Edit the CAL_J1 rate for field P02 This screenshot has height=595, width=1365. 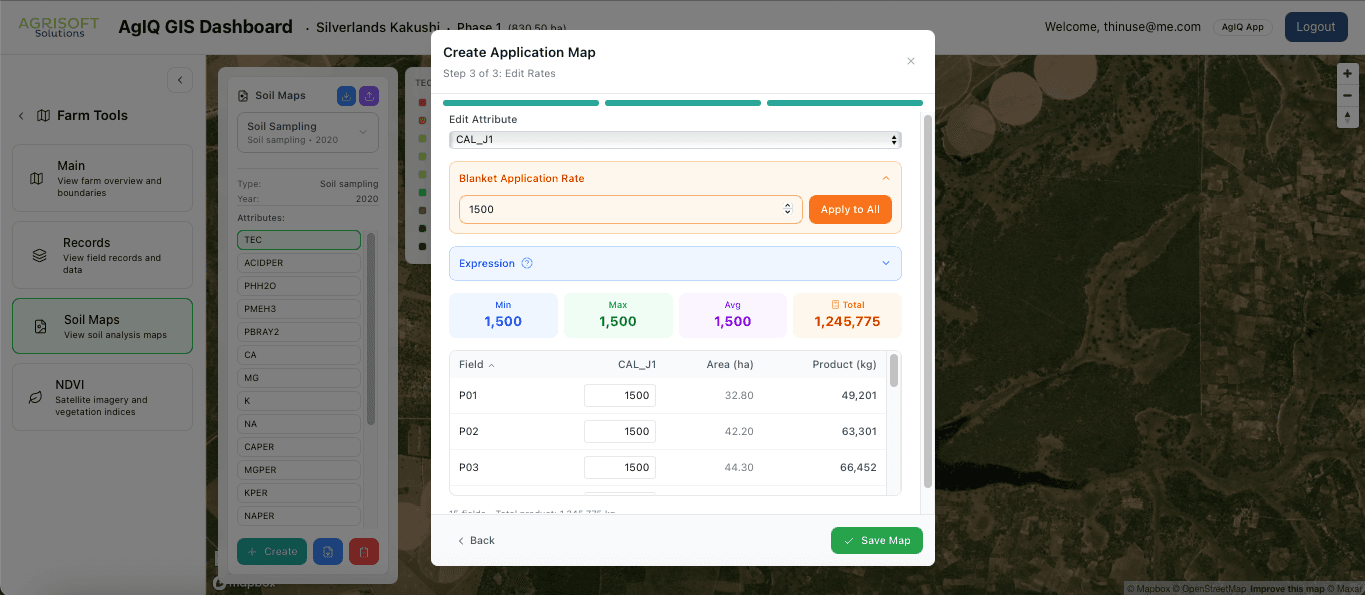pos(619,431)
